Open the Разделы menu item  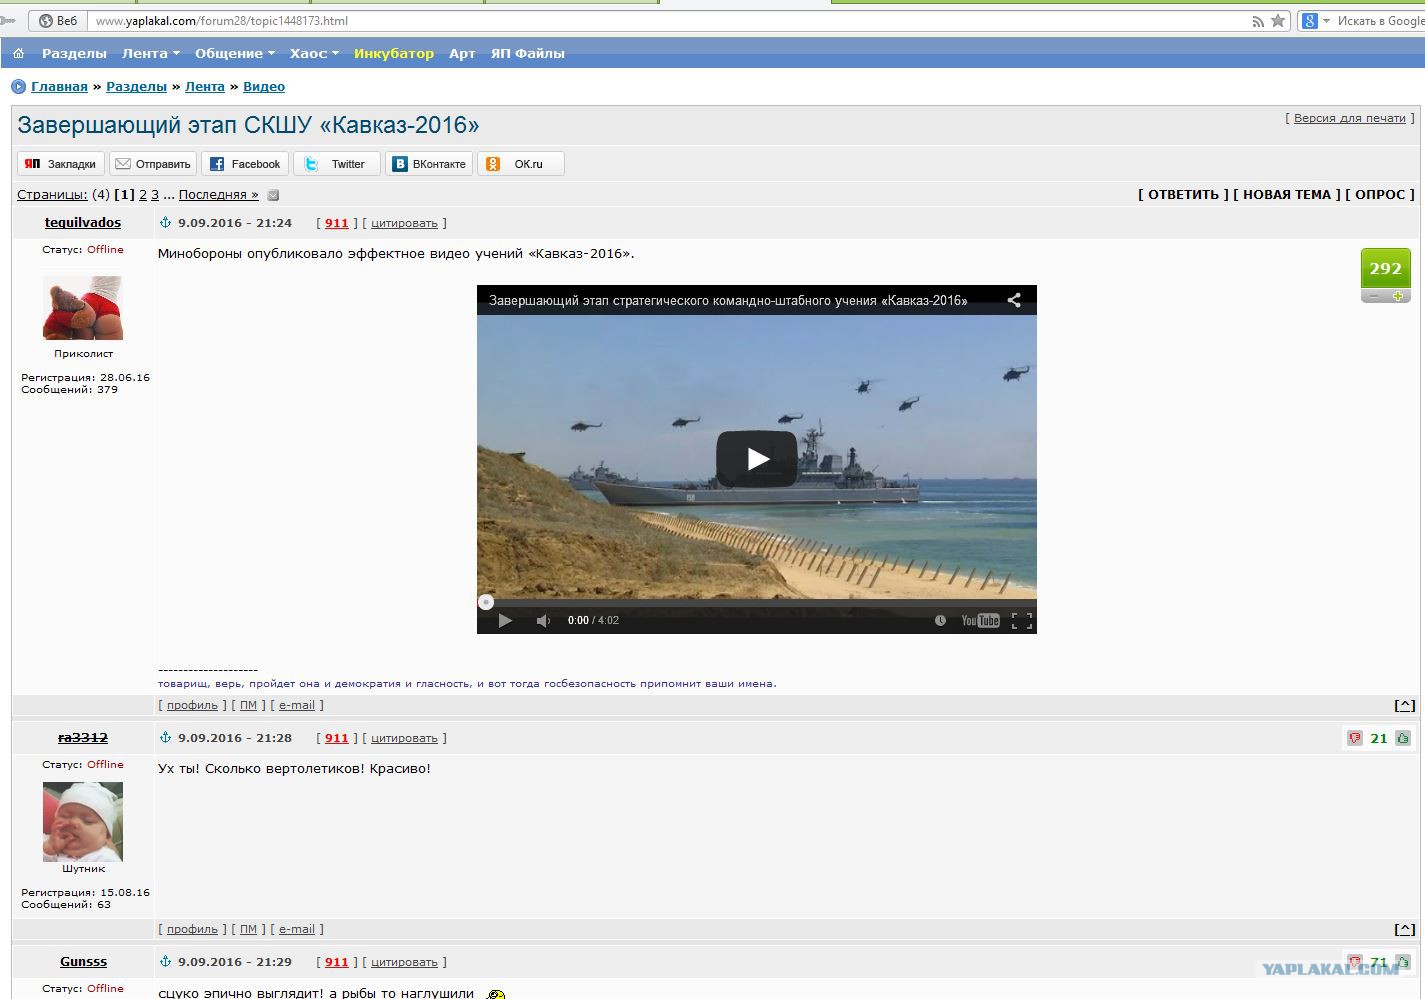coord(74,53)
